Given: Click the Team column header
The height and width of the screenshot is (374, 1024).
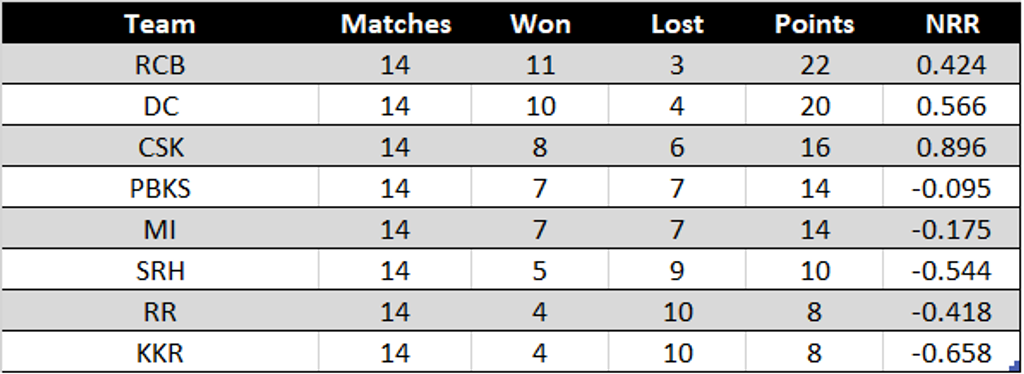Looking at the screenshot, I should pos(160,24).
